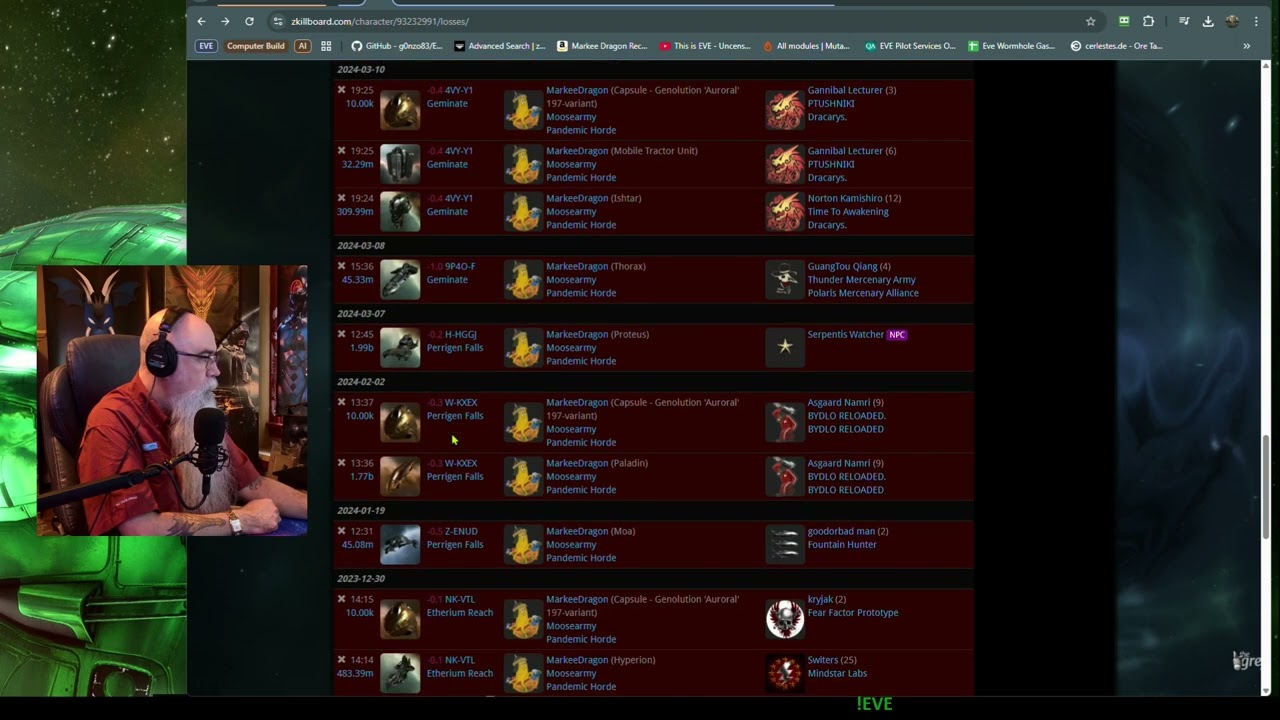Click Pandemic Horde logo in the Ishtar row

pyautogui.click(x=523, y=211)
